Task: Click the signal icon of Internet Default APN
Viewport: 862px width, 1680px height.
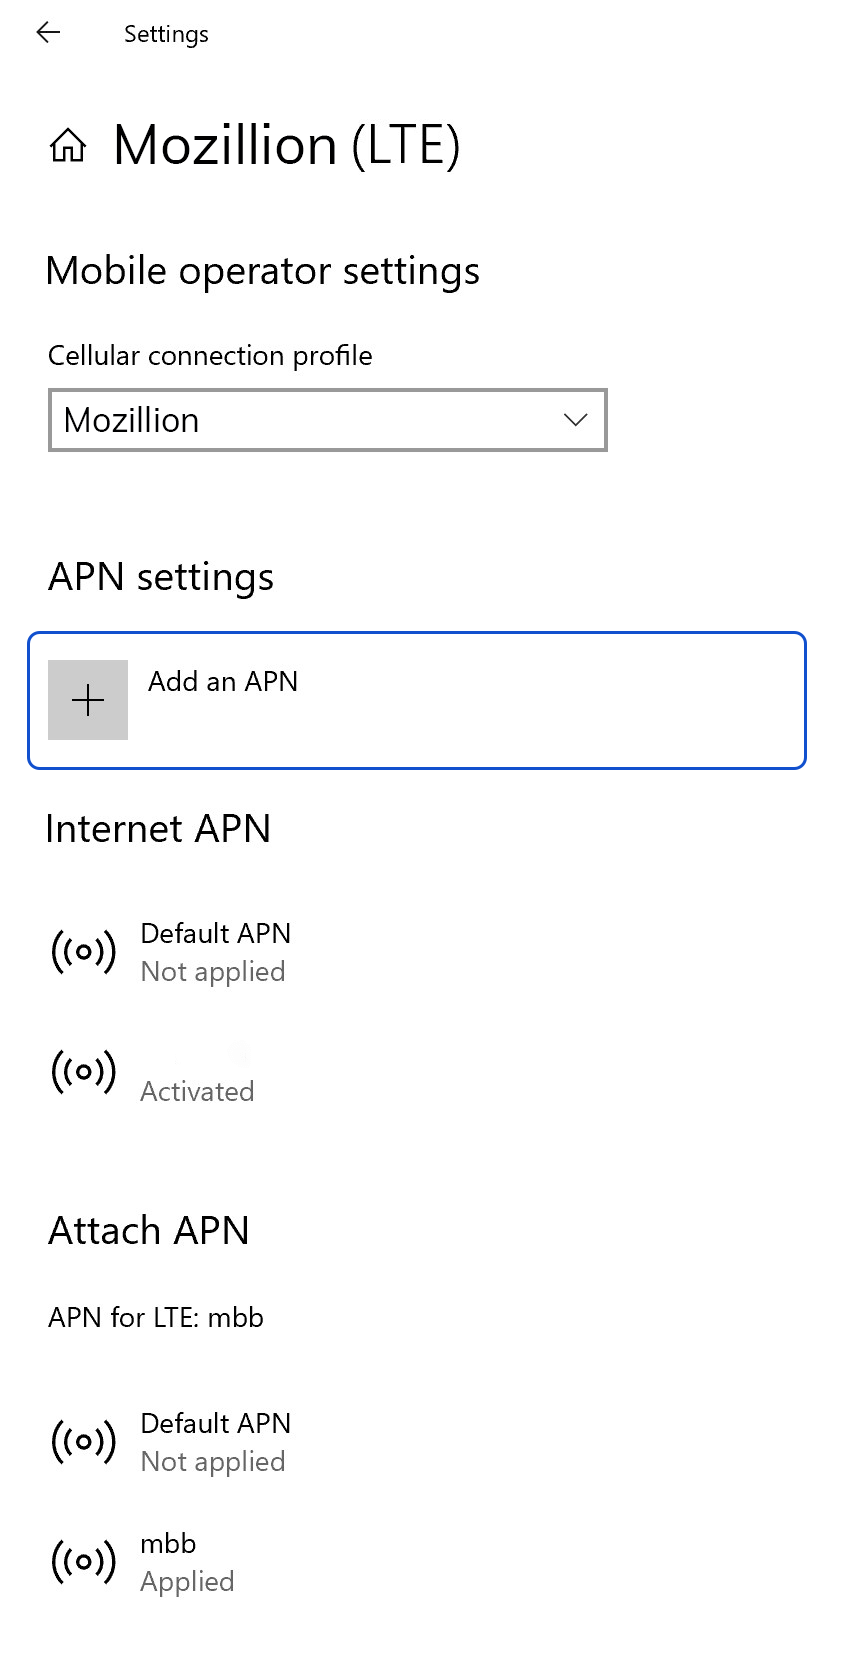Action: click(84, 951)
